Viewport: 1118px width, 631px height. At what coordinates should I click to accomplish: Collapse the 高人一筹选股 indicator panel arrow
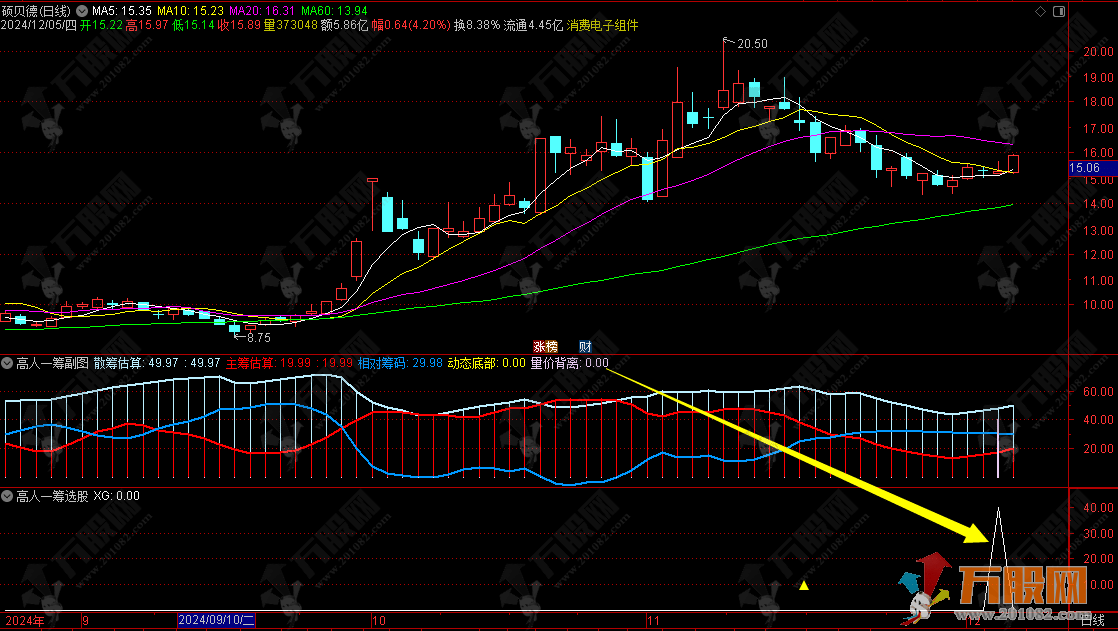(7, 496)
